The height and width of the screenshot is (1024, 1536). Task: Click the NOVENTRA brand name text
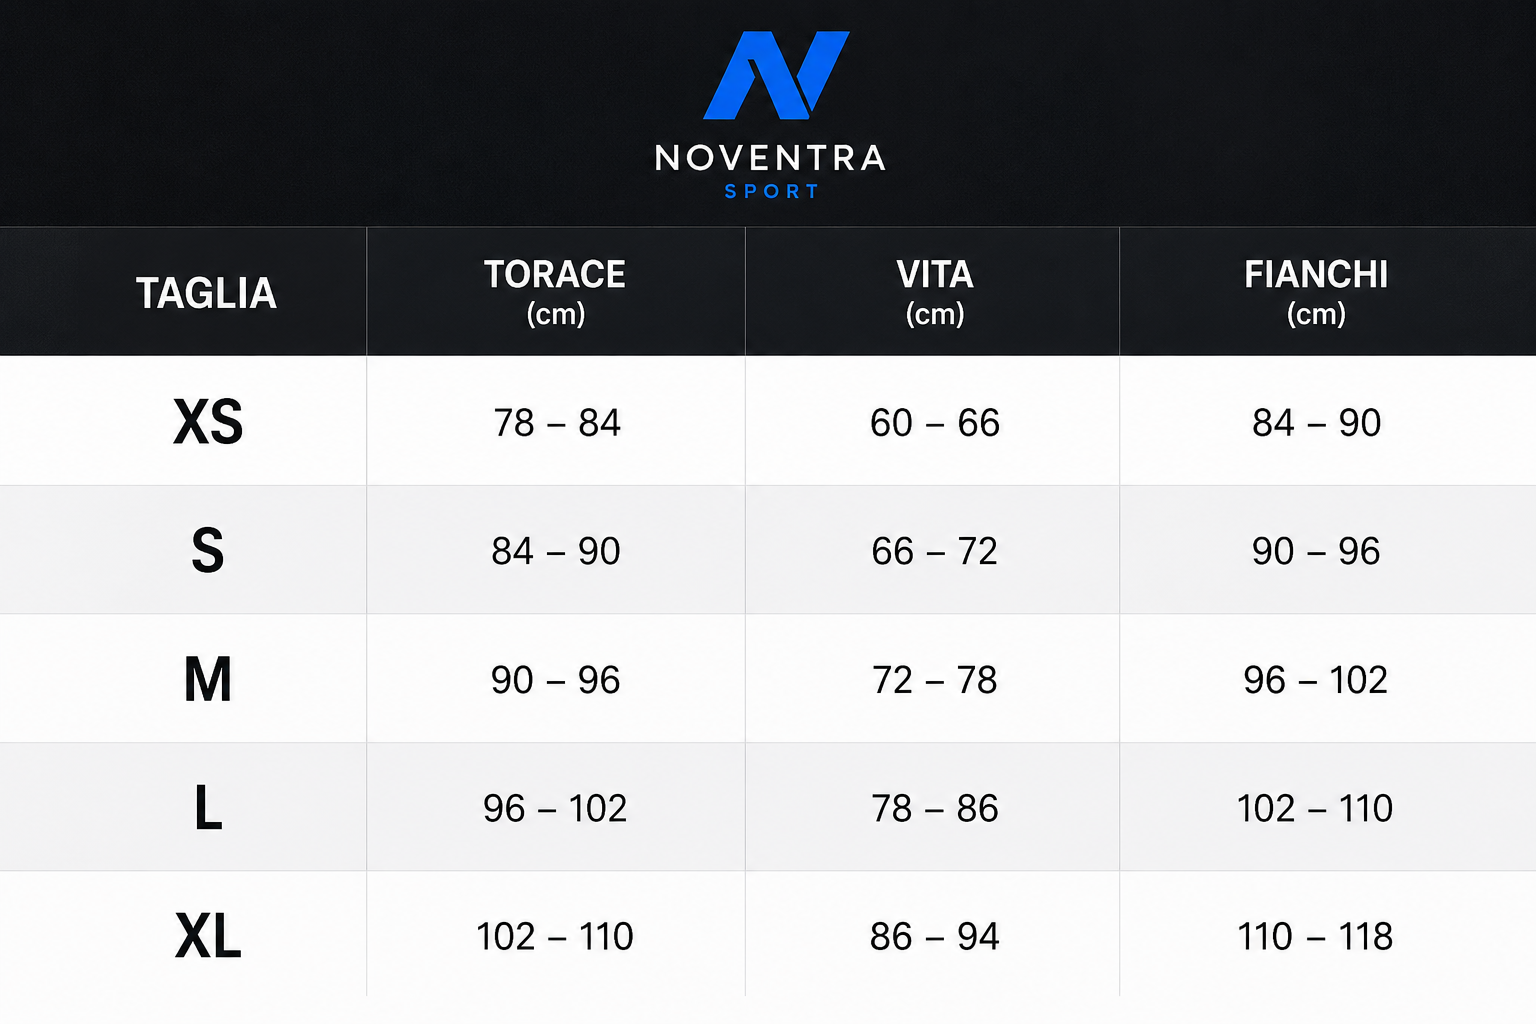(771, 158)
